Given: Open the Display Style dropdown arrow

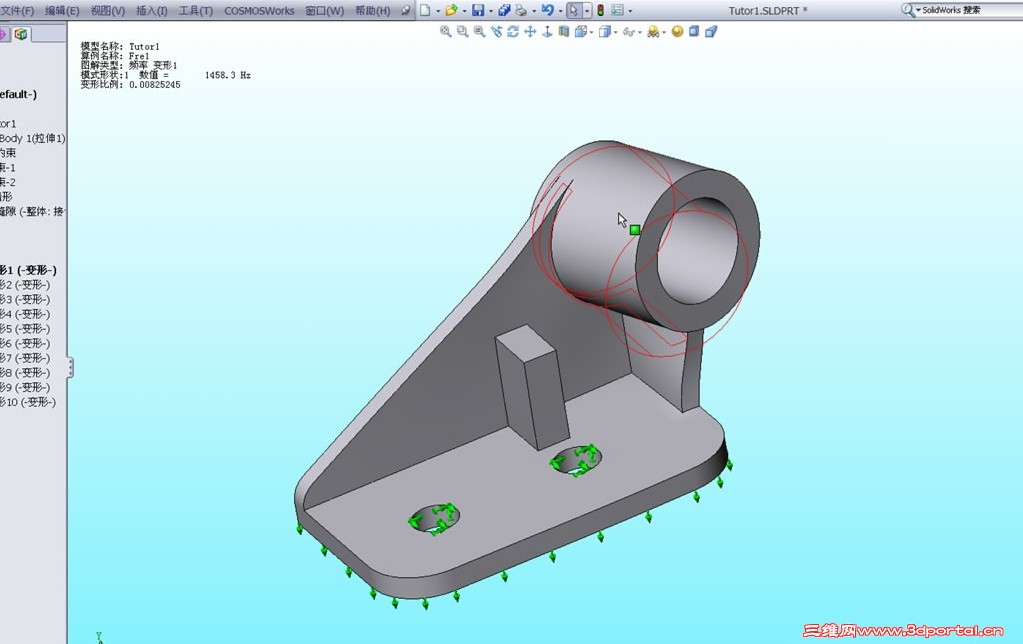Looking at the screenshot, I should point(615,32).
